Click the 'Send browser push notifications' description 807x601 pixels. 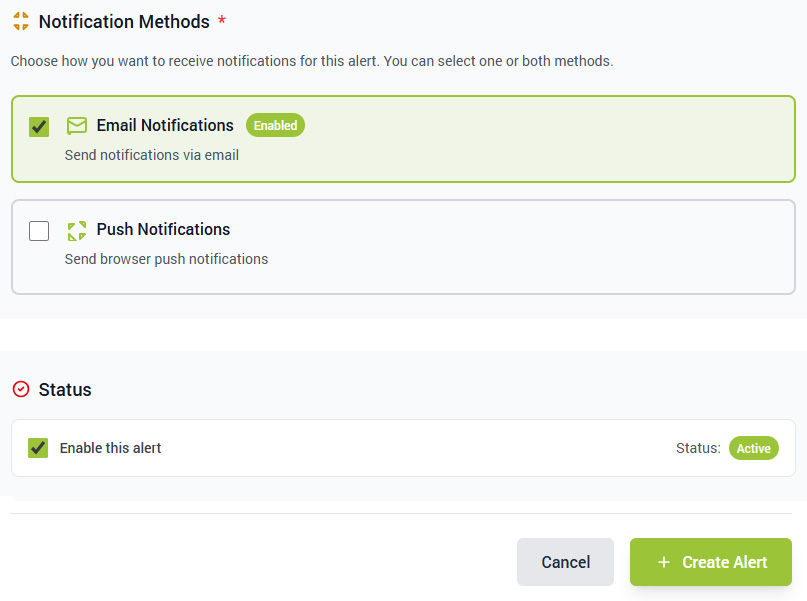point(166,259)
